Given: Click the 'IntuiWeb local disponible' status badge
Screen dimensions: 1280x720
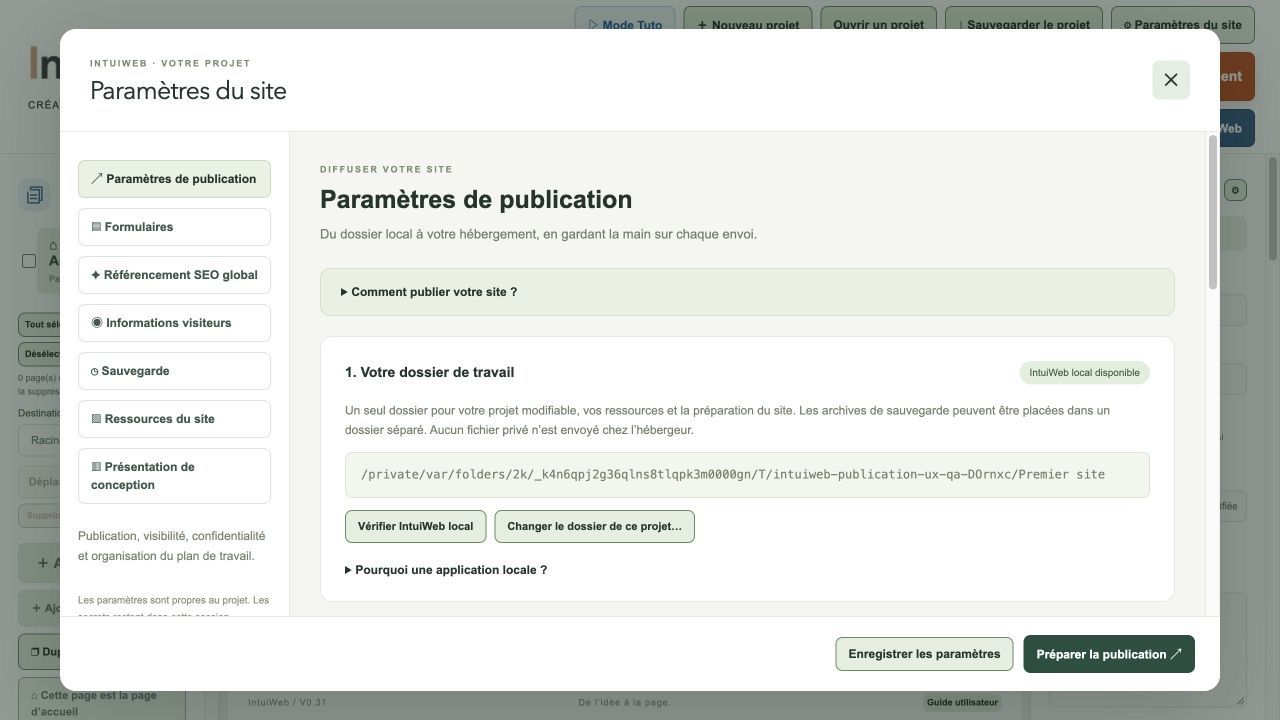Looking at the screenshot, I should [1085, 373].
